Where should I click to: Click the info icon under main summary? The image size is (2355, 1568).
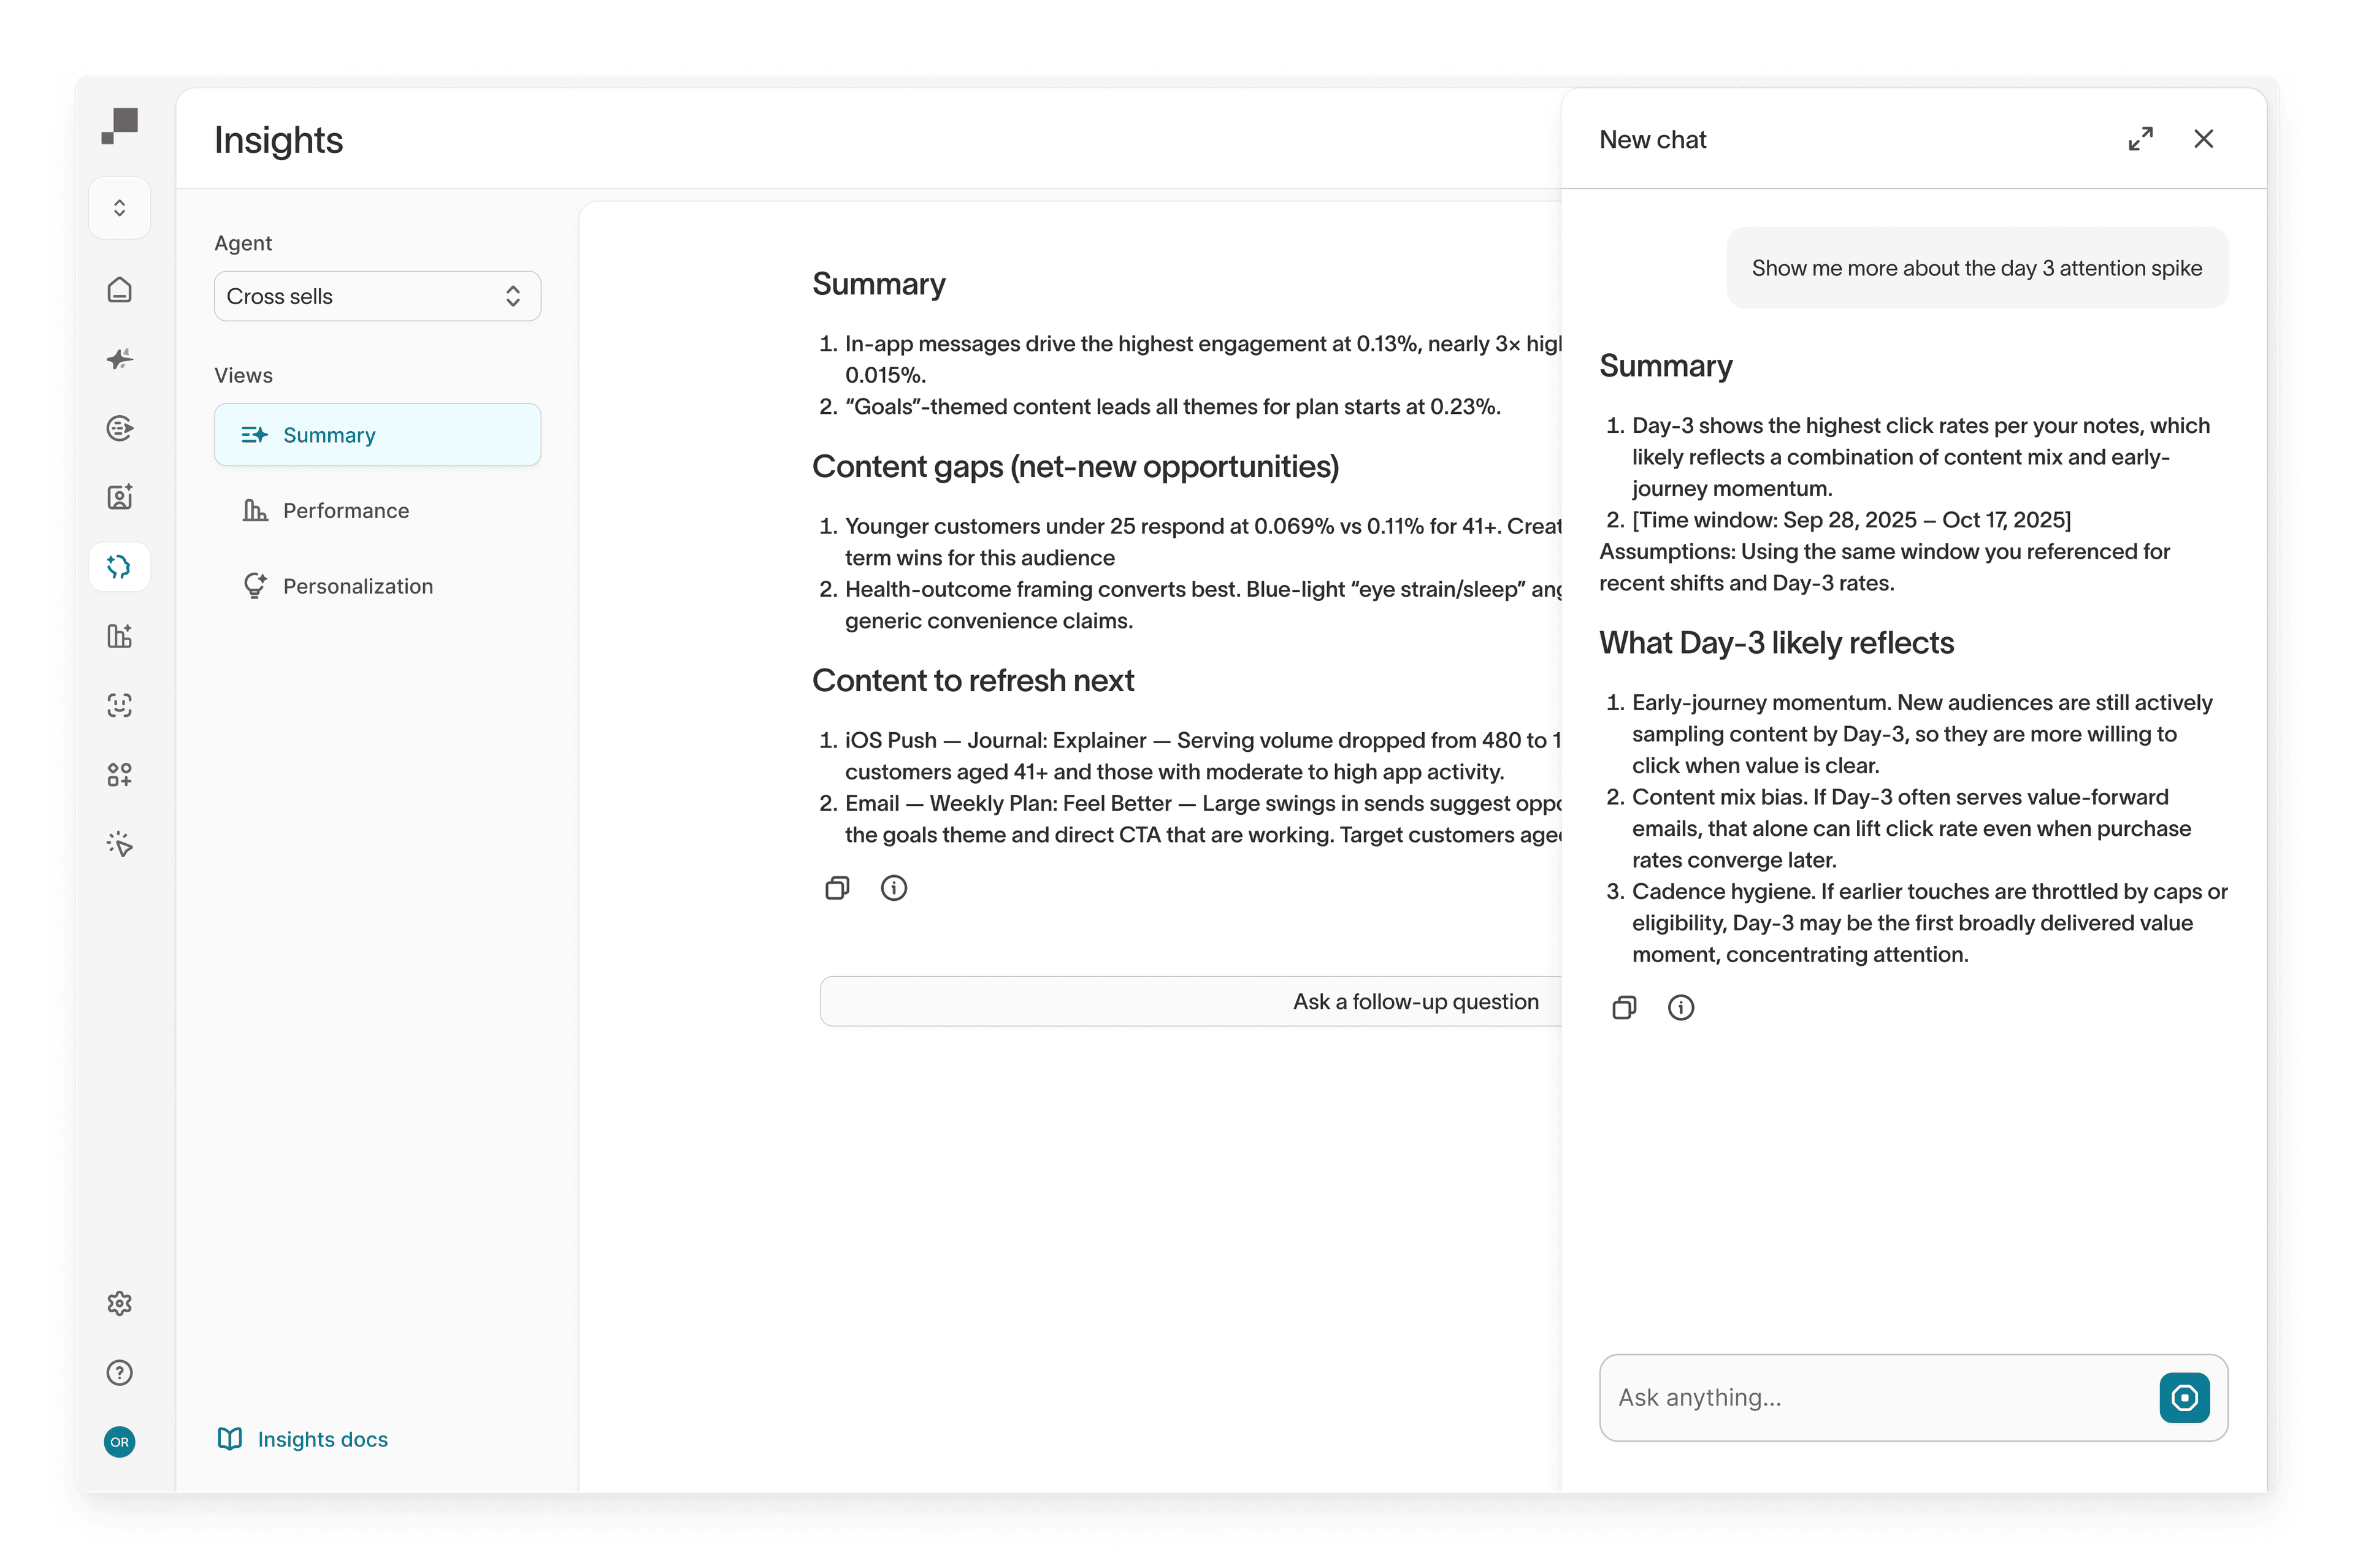[x=893, y=888]
